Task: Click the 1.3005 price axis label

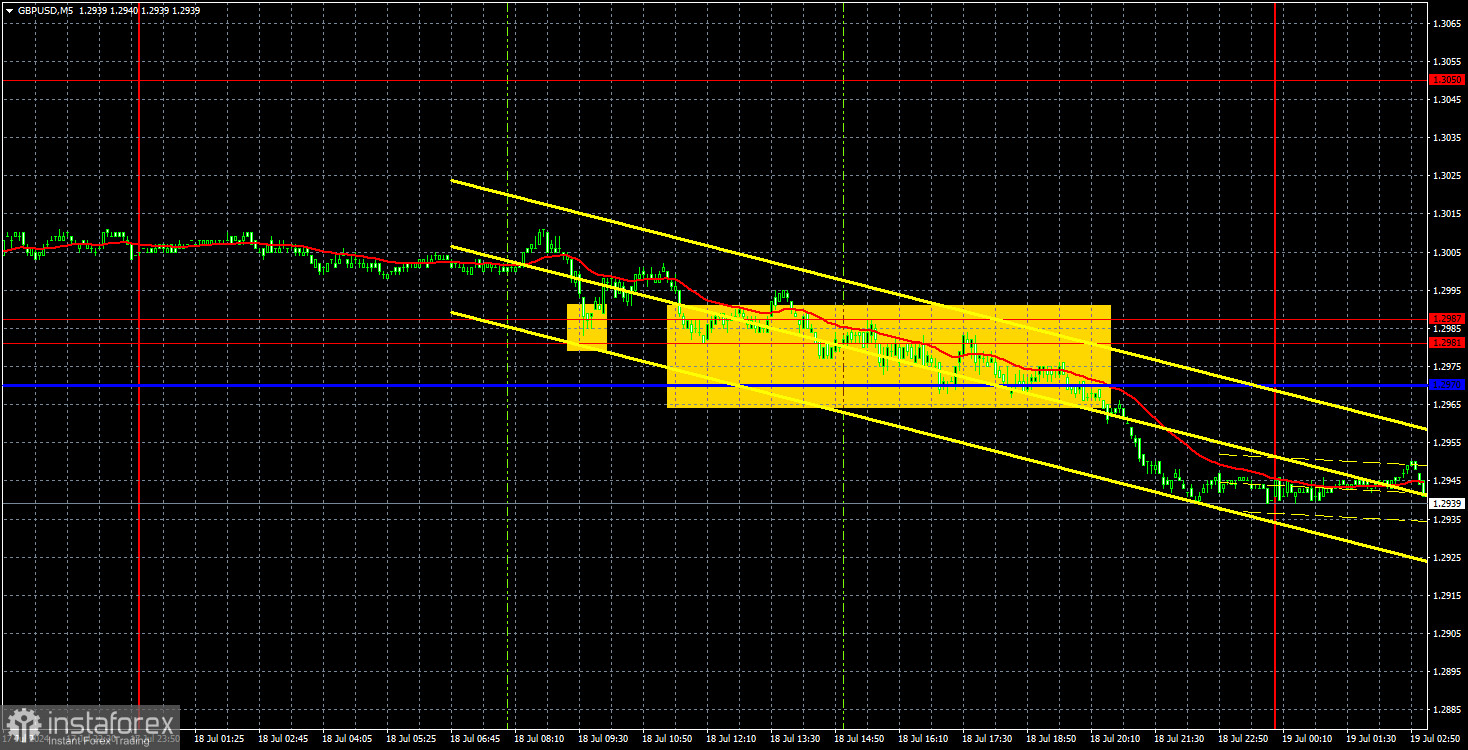Action: coord(1447,252)
